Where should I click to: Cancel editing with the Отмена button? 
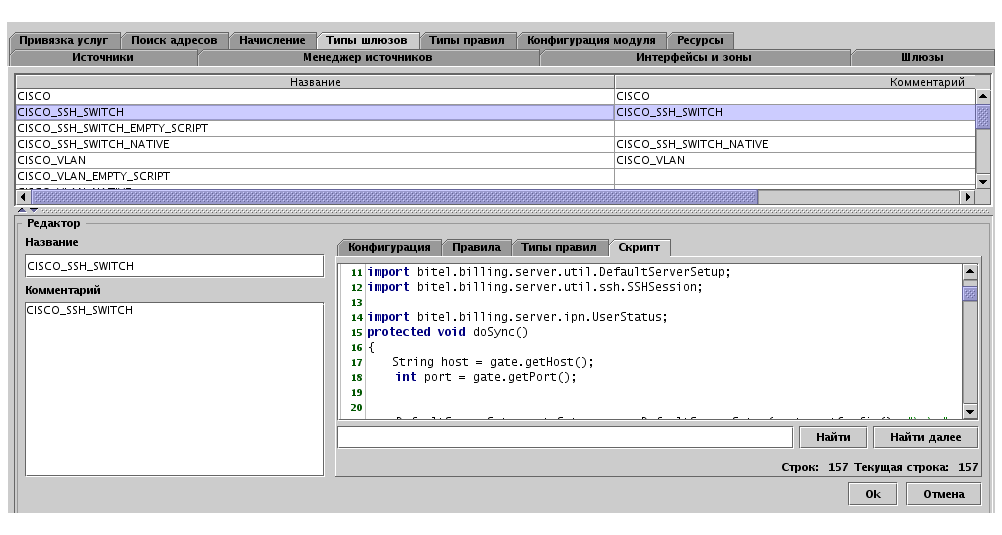943,494
